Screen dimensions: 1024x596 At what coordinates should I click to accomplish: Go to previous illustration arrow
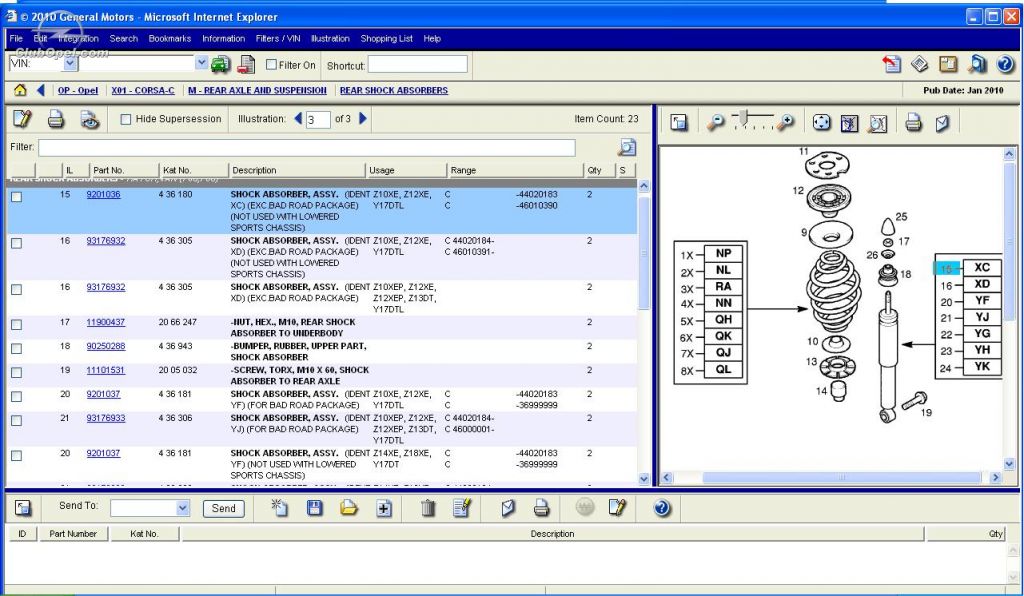(298, 119)
